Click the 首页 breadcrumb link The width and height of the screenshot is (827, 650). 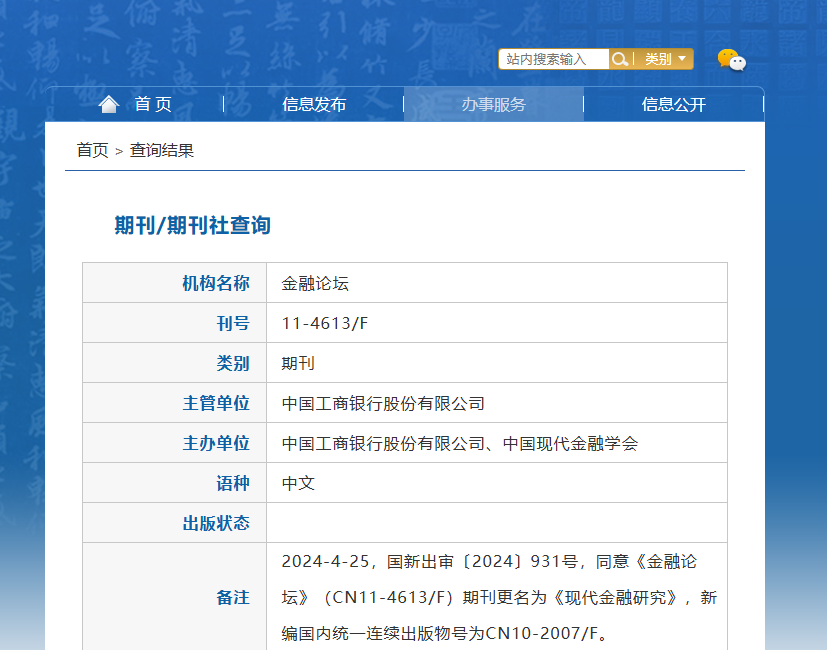coord(92,150)
